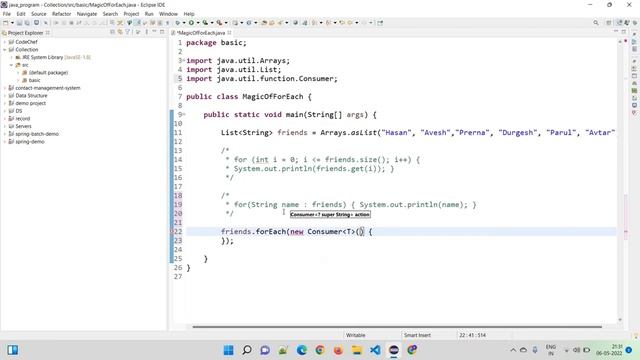This screenshot has height=360, width=640.
Task: Click the editor horizontal scrollbar
Action: (397, 327)
